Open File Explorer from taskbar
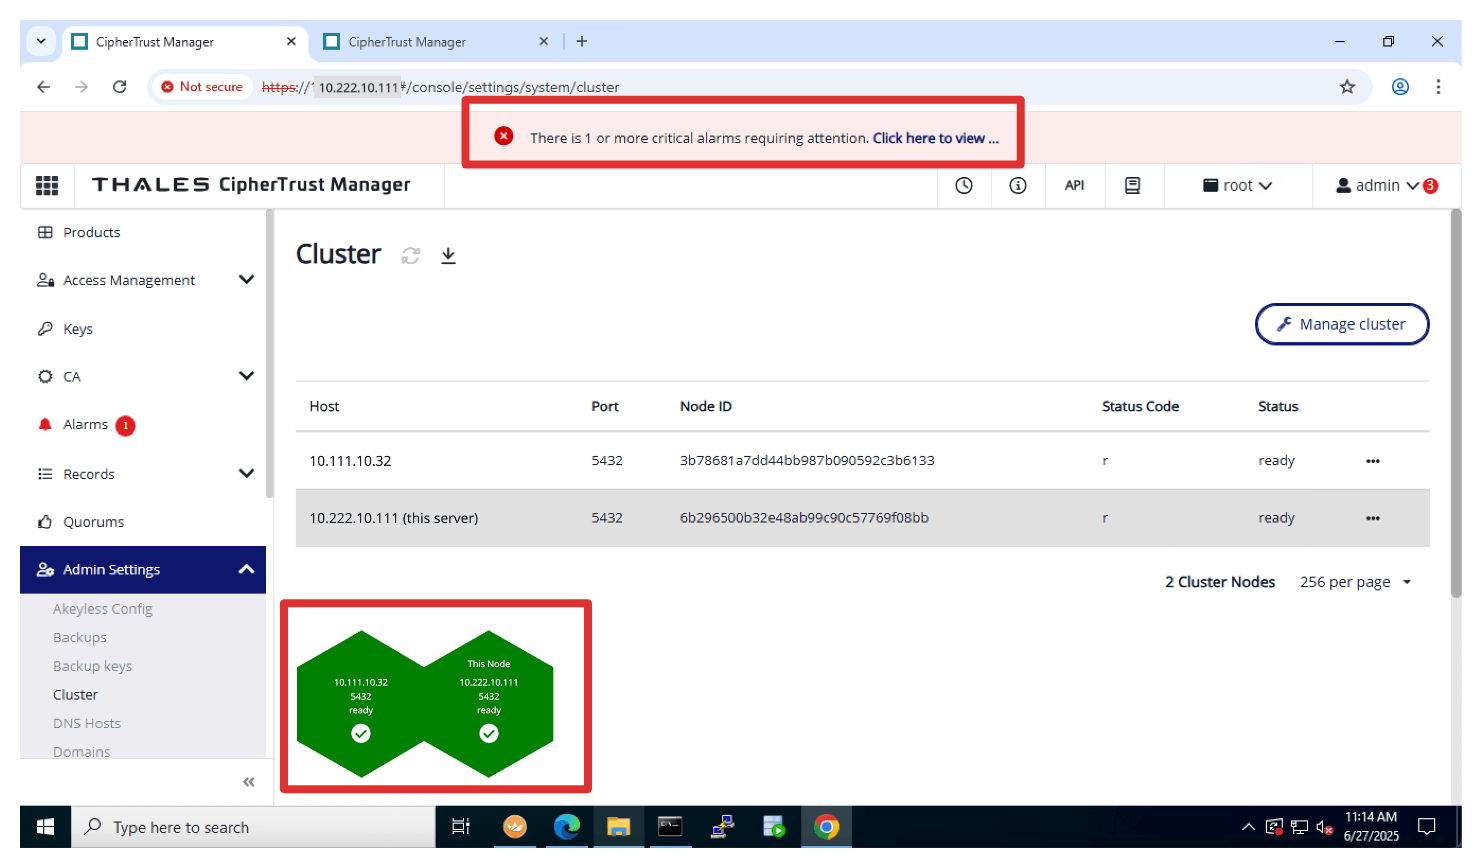The height and width of the screenshot is (868, 1481). click(x=619, y=827)
